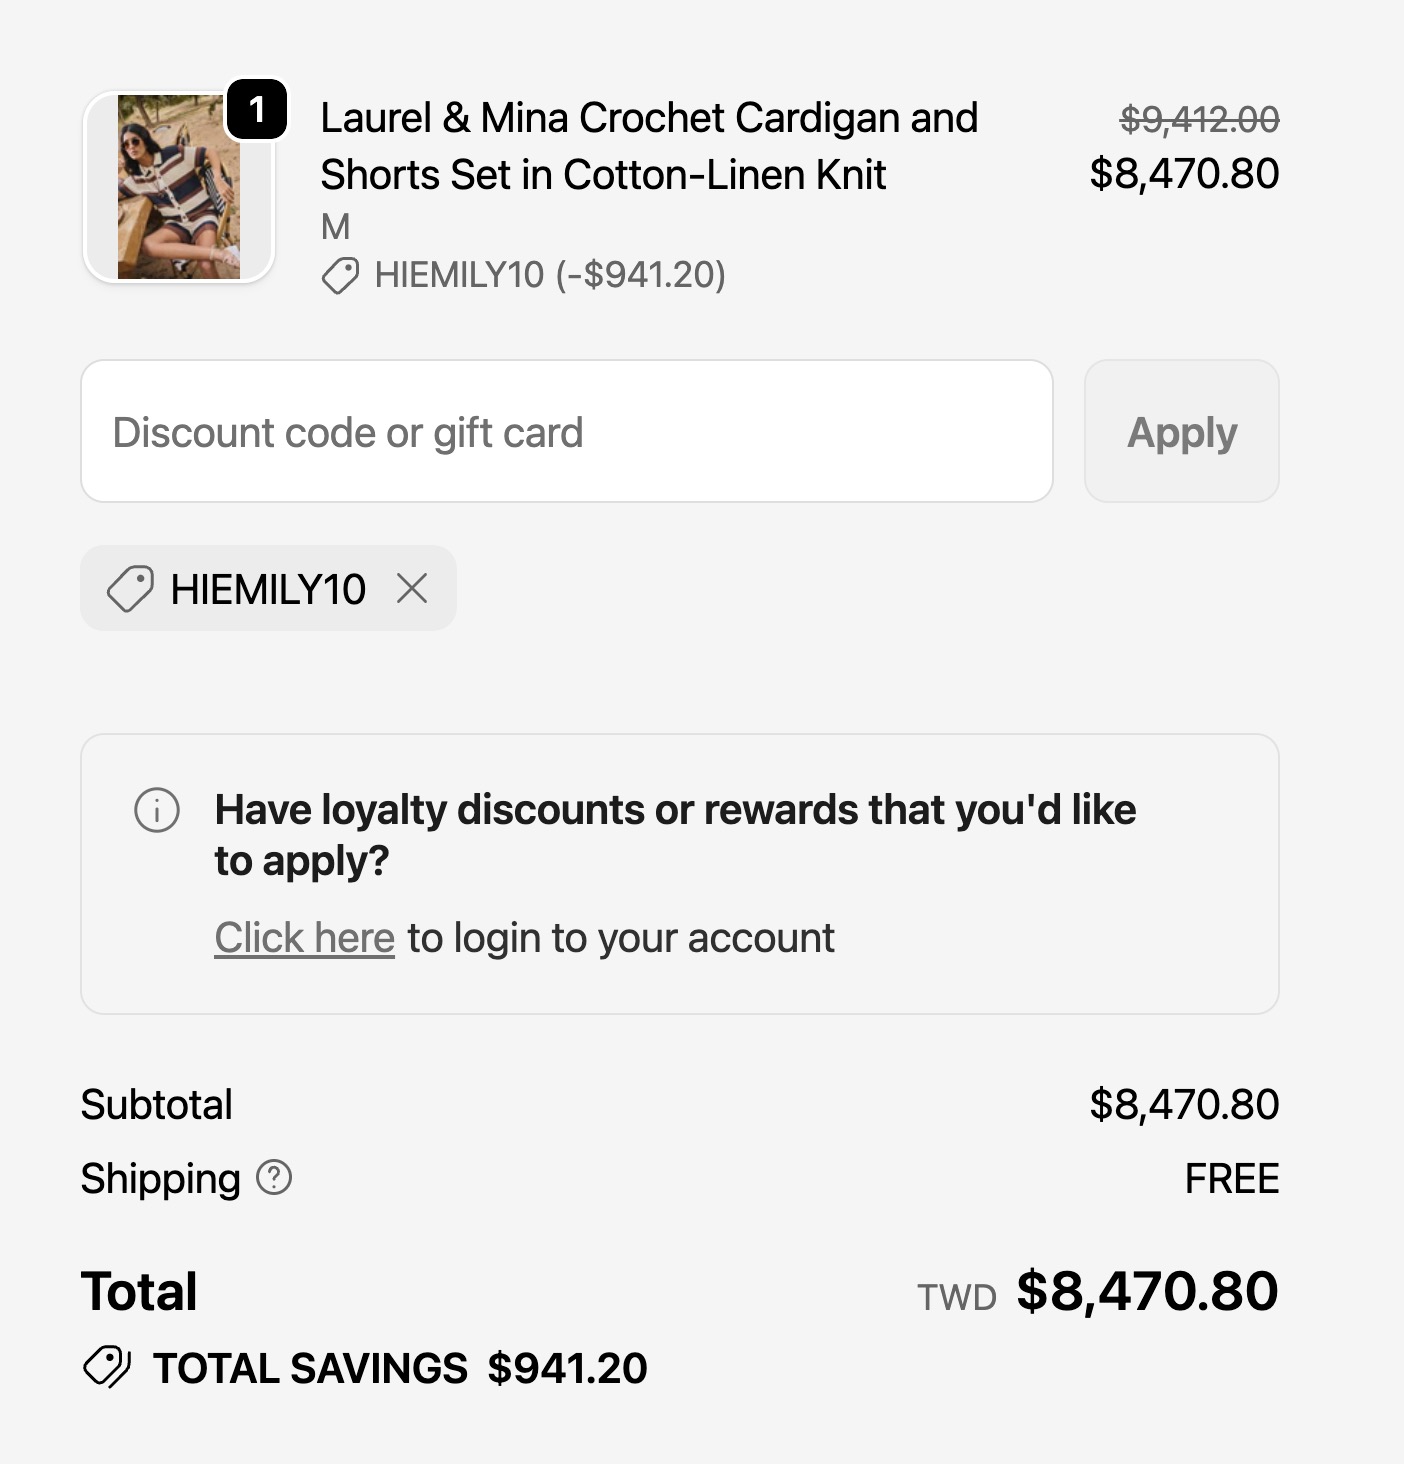Click the Total Savings tags icon
The image size is (1404, 1464).
pyautogui.click(x=107, y=1367)
